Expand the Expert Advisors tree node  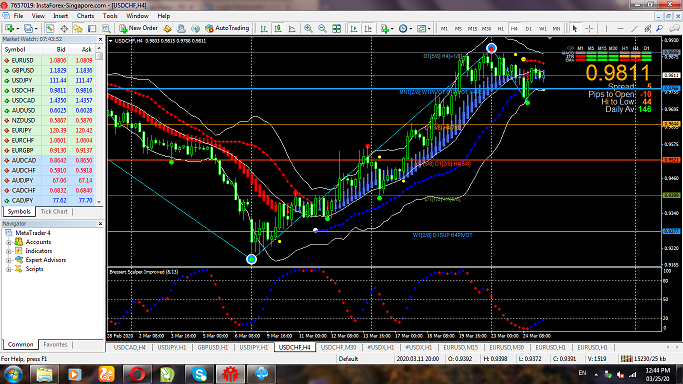(x=8, y=260)
